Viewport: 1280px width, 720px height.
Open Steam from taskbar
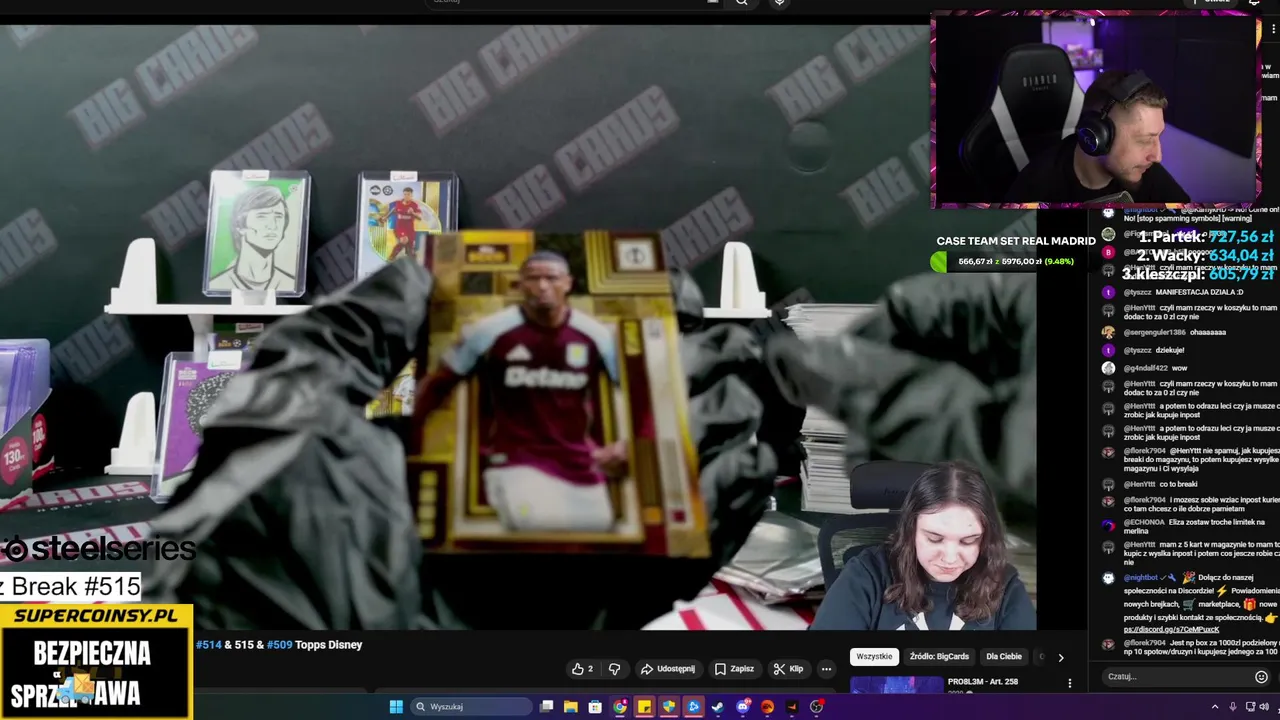[x=718, y=707]
